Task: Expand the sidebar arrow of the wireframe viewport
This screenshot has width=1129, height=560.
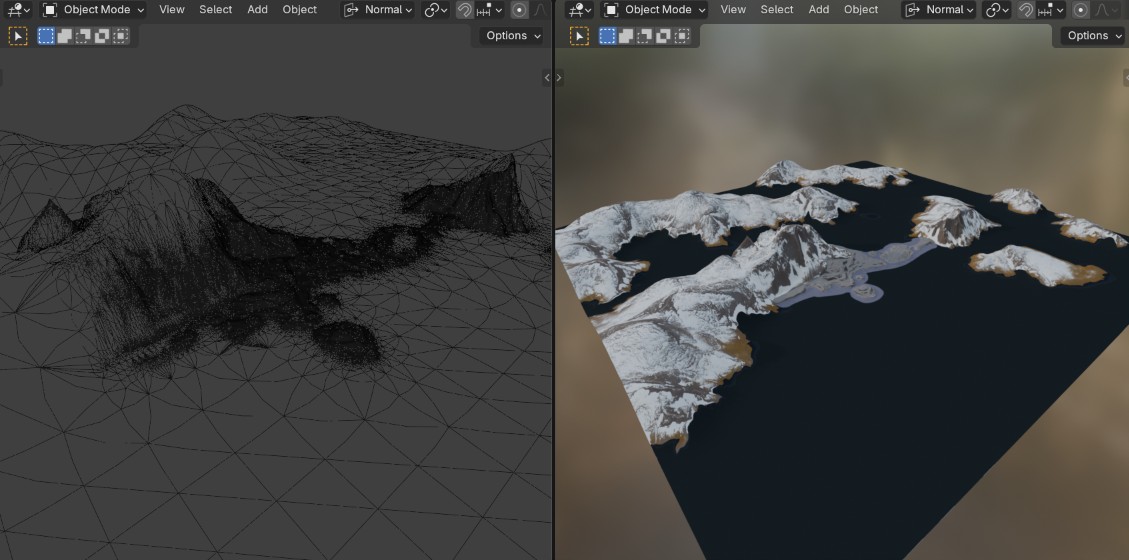Action: 546,78
